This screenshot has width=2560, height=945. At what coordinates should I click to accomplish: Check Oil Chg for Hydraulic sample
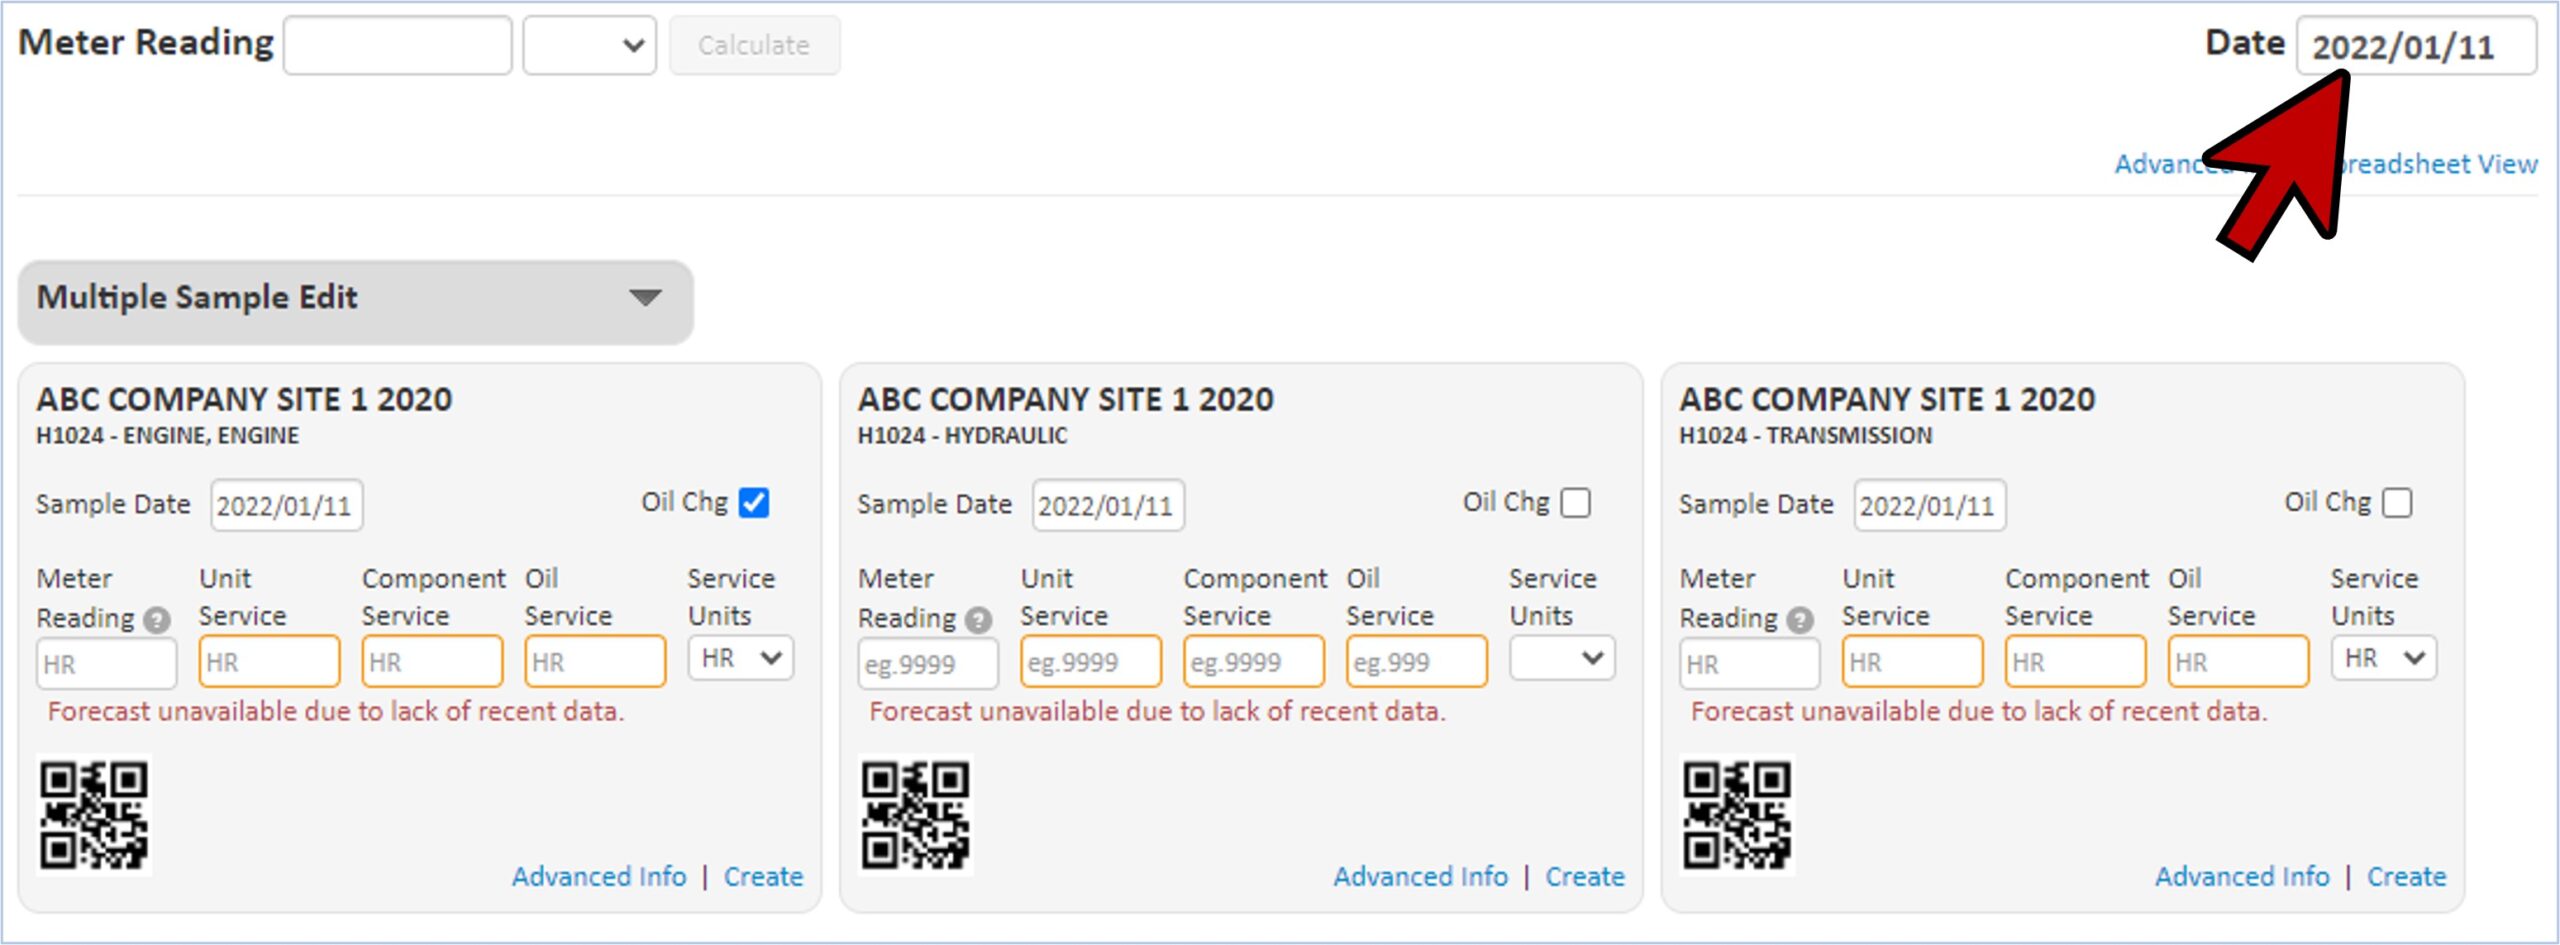point(1575,503)
